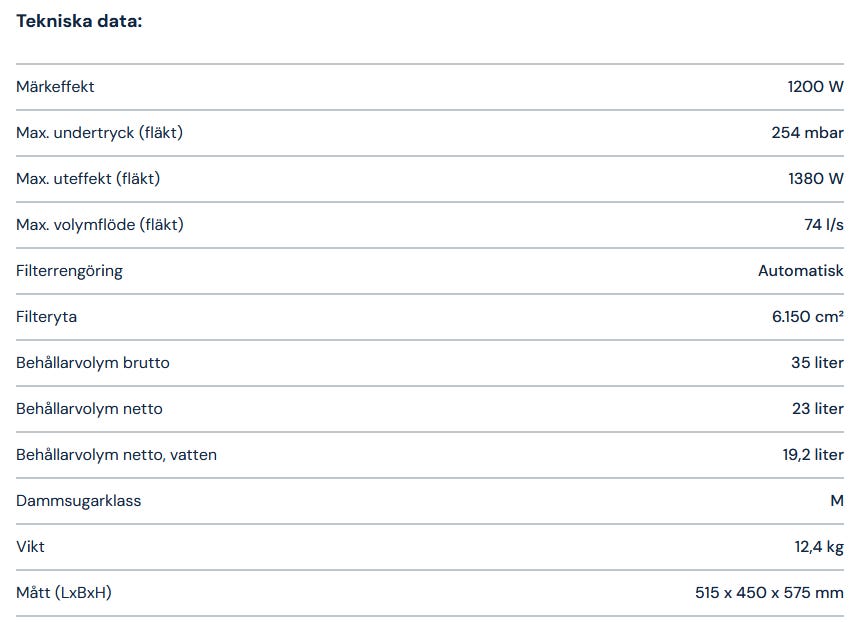Select the Filterrengöring label
This screenshot has width=858, height=622.
[x=69, y=271]
